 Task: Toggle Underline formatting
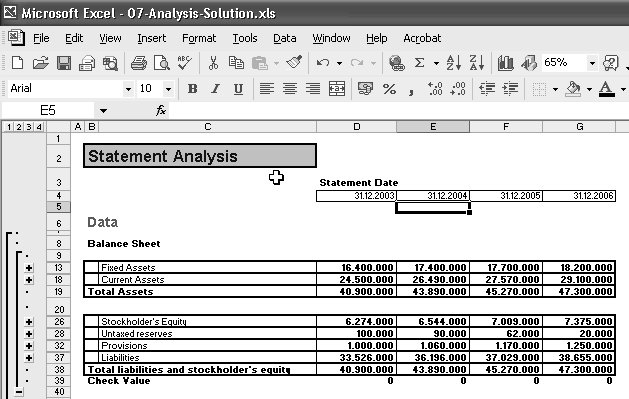238,89
